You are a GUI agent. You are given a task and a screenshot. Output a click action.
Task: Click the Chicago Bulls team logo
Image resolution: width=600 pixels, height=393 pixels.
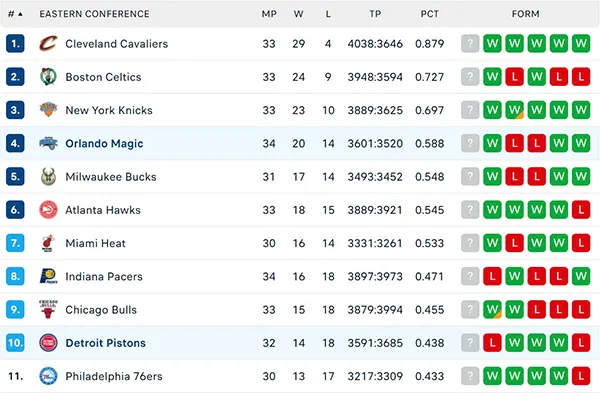(49, 309)
